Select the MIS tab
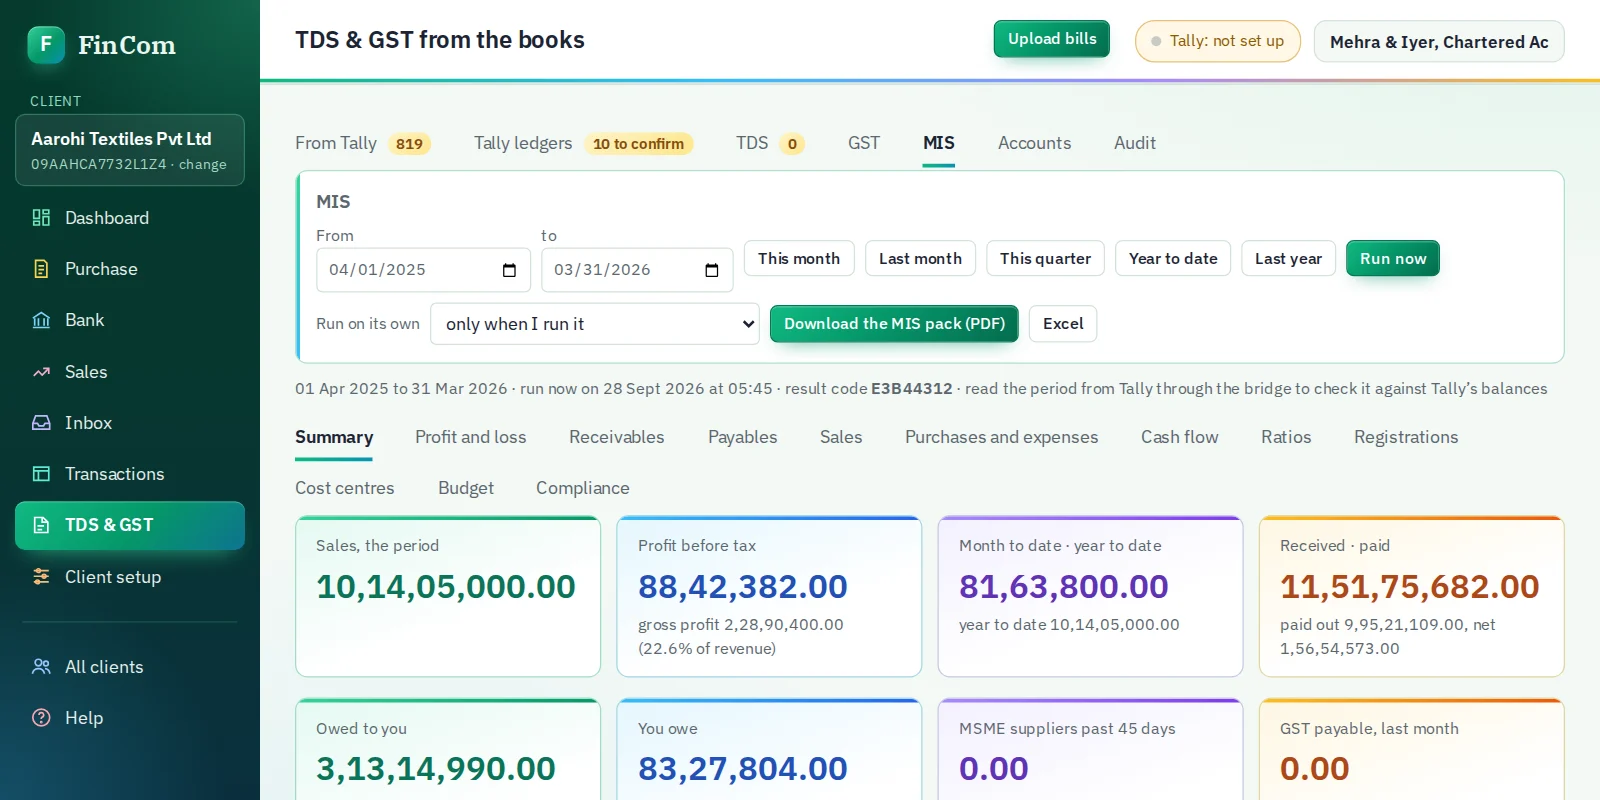Screen dimensions: 1600x800 pyautogui.click(x=938, y=143)
